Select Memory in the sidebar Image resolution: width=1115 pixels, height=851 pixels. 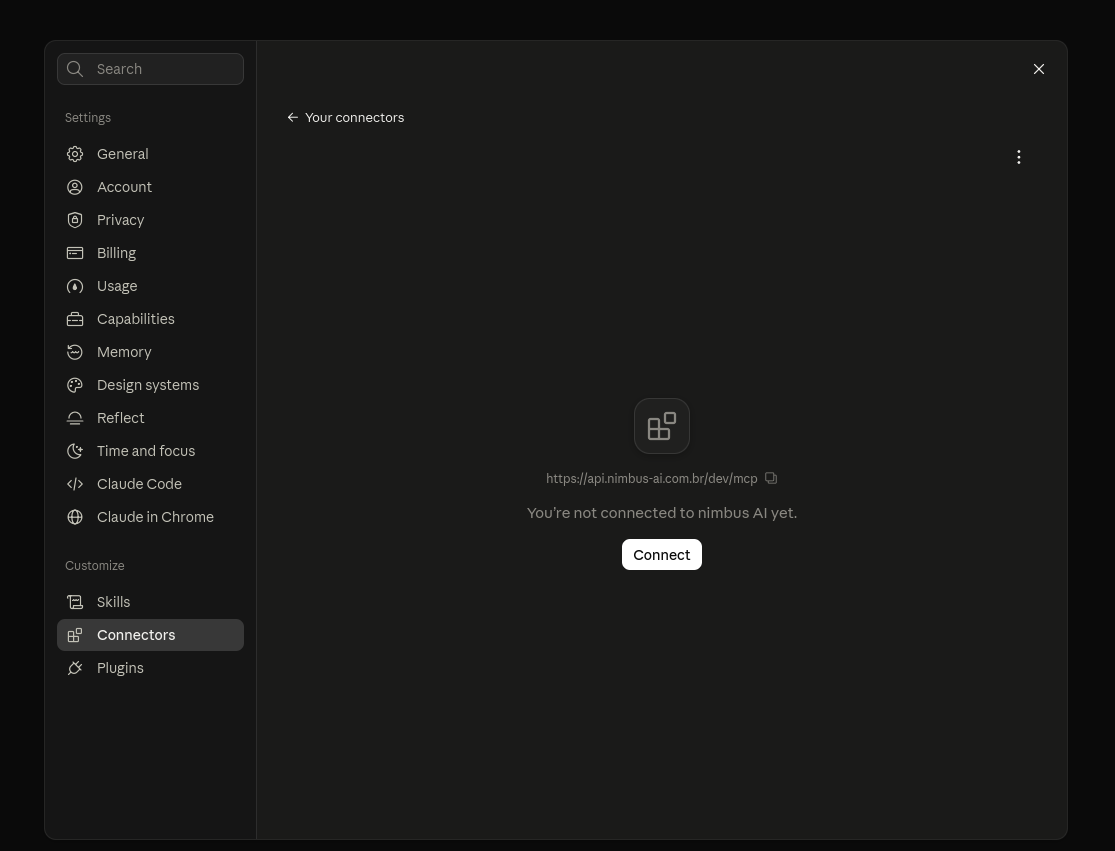[x=150, y=352]
